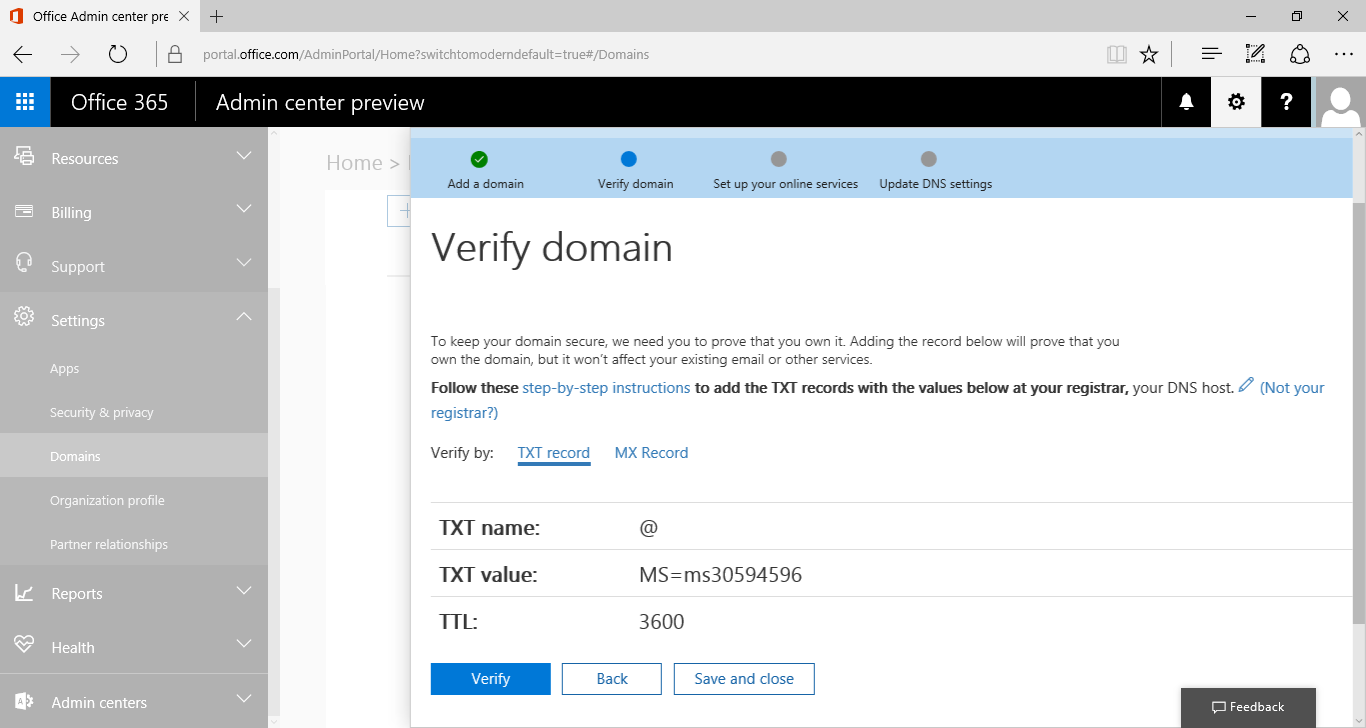
Task: Add page to favorites with star icon
Action: pos(1149,54)
